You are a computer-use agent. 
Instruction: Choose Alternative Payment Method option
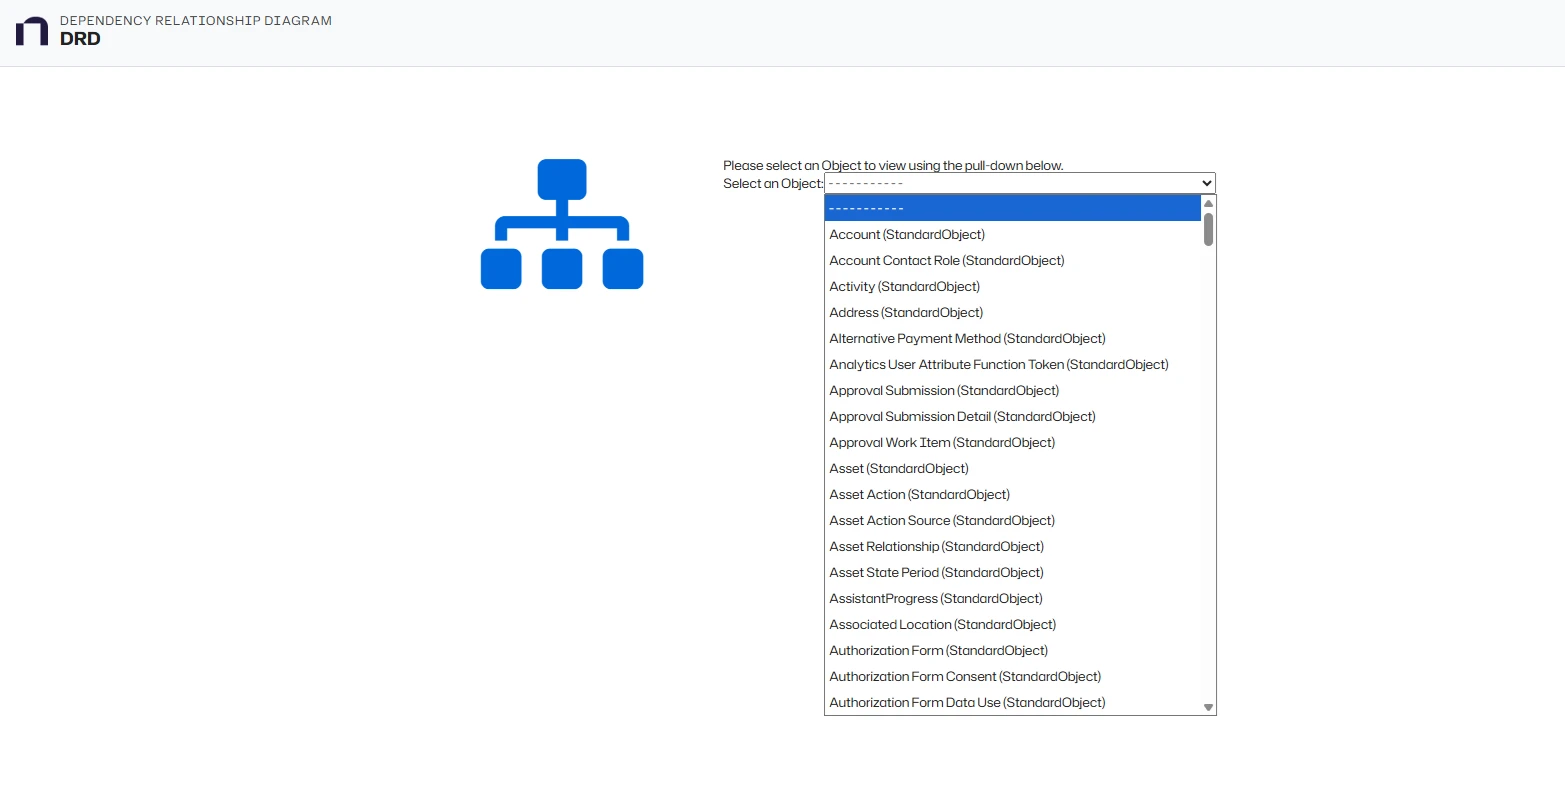(967, 338)
